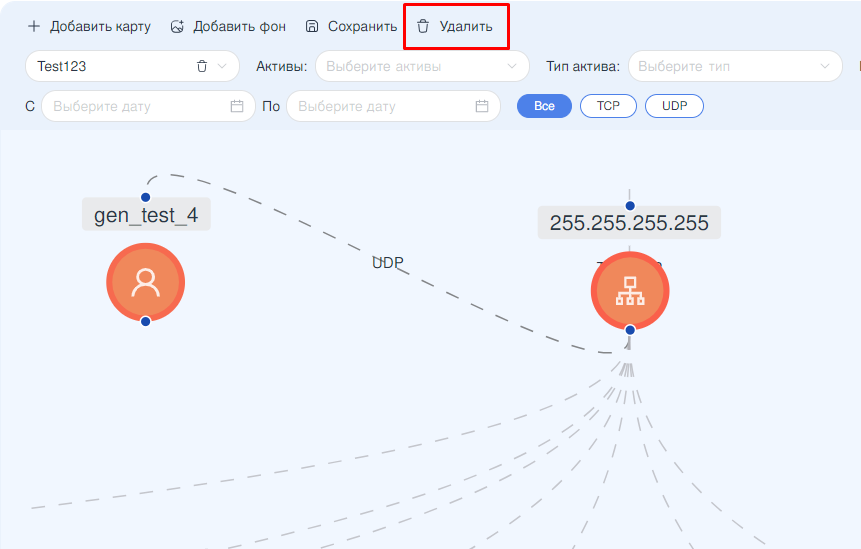
Task: Enable the Все protocol filter
Action: pos(544,106)
